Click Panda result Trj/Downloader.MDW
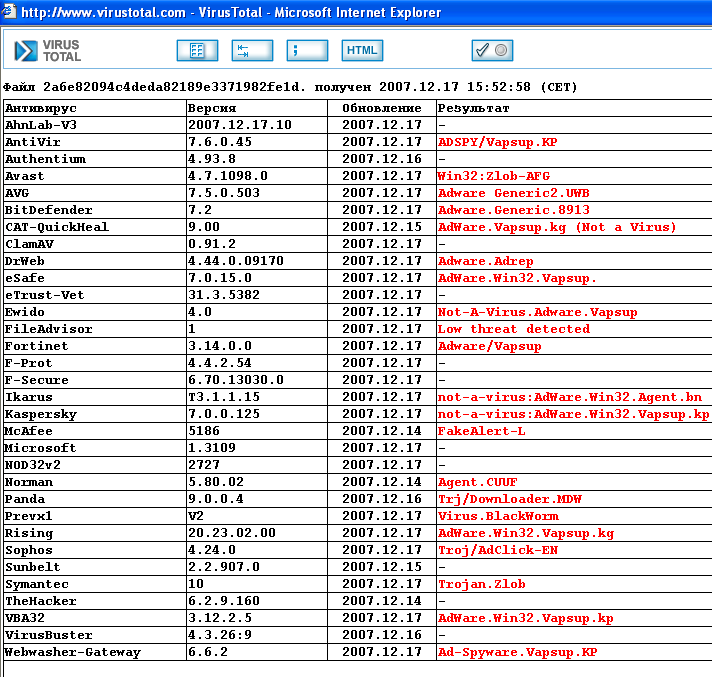This screenshot has height=677, width=712. (509, 499)
